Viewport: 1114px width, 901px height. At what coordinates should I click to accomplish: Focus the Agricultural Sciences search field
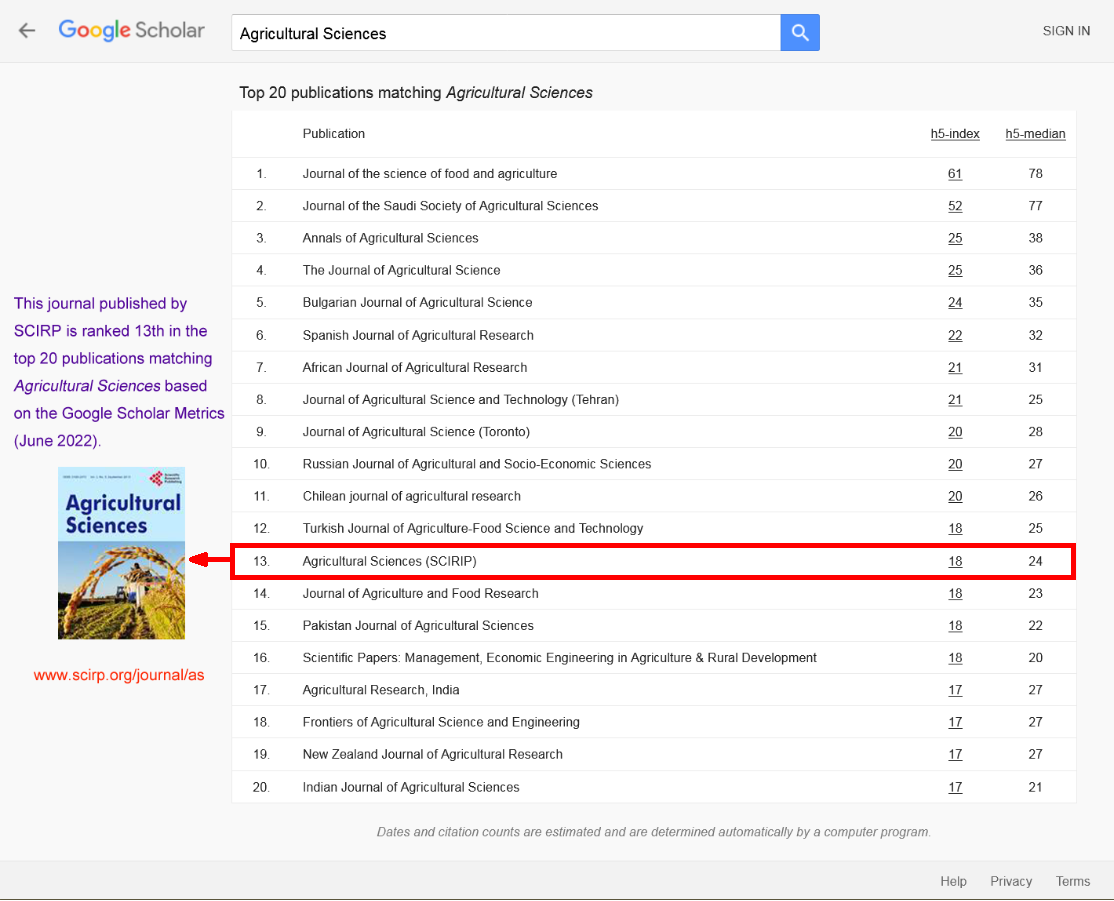tap(505, 33)
